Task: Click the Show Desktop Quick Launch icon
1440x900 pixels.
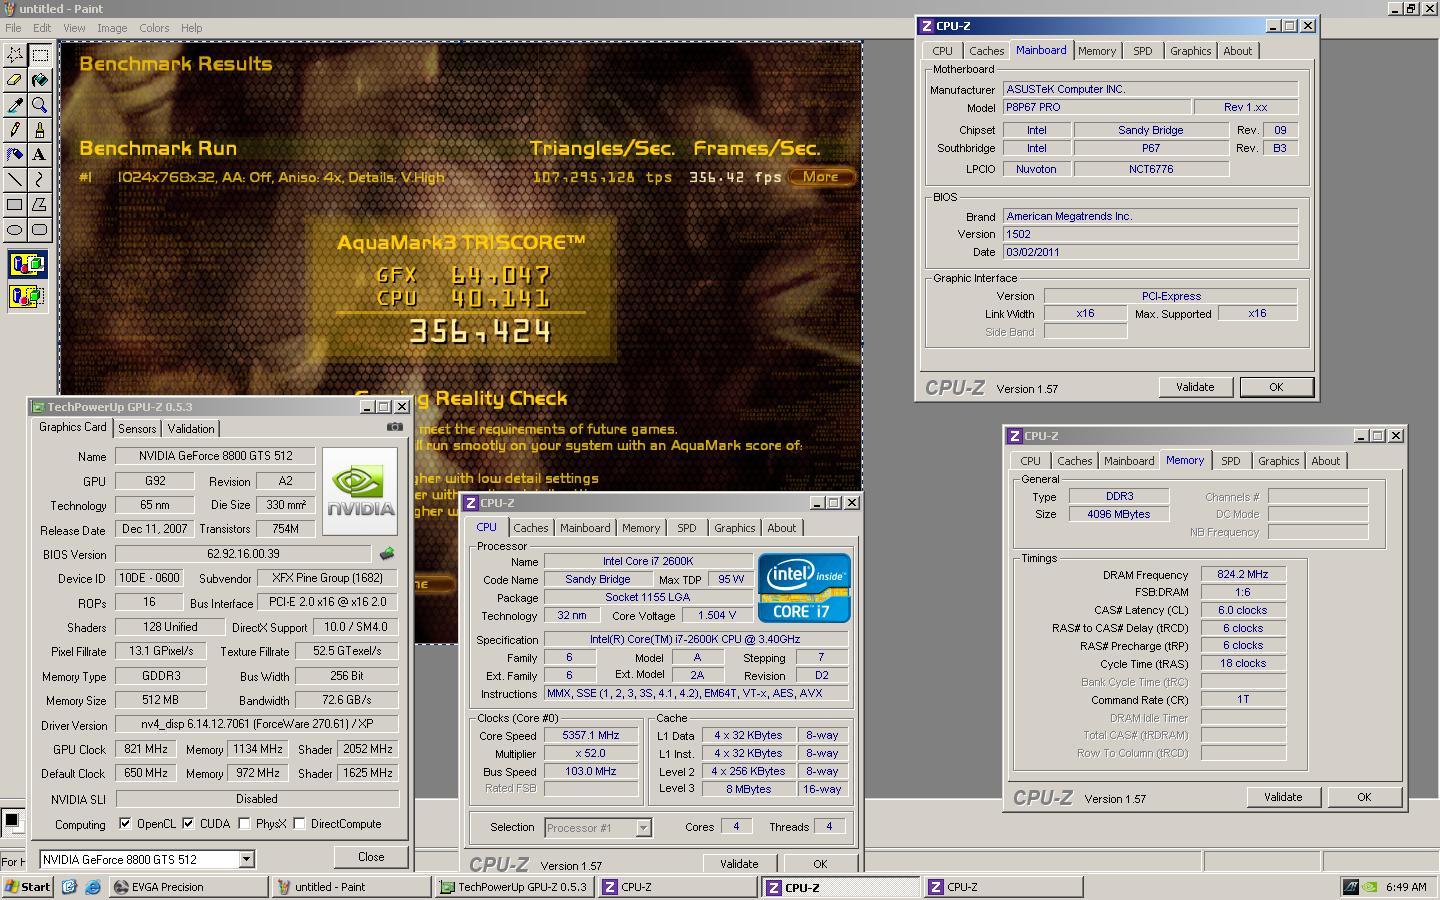Action: pos(69,887)
